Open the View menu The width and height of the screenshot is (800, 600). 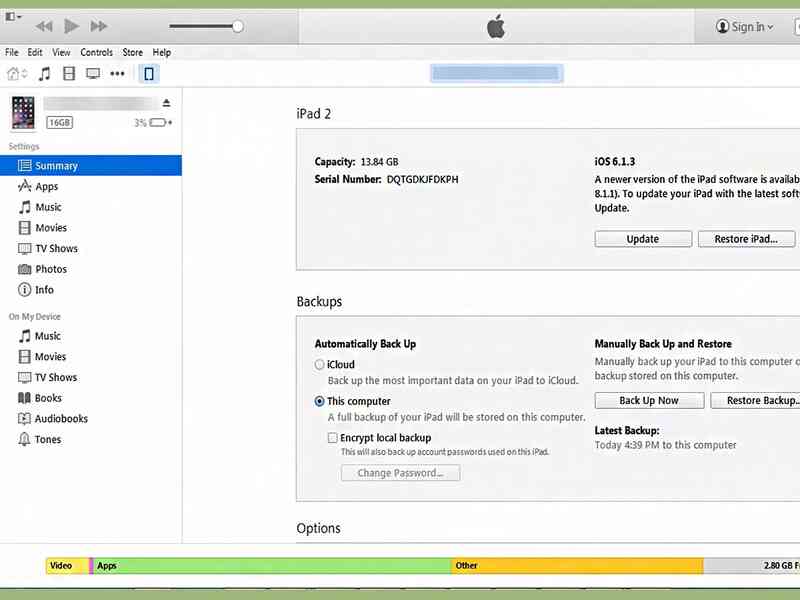(x=61, y=53)
